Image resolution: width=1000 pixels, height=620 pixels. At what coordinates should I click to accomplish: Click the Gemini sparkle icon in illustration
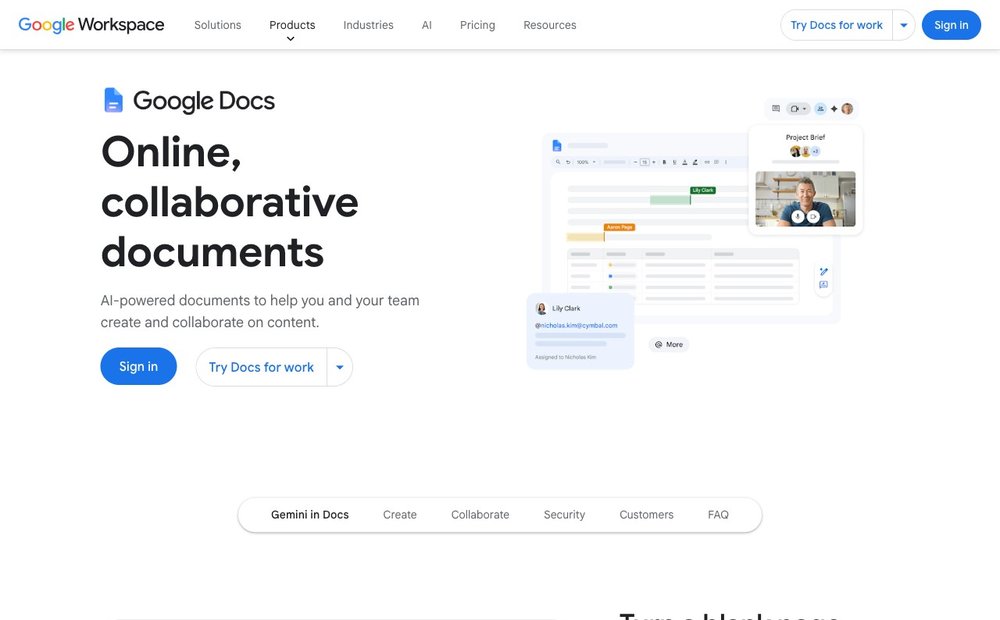coord(834,108)
